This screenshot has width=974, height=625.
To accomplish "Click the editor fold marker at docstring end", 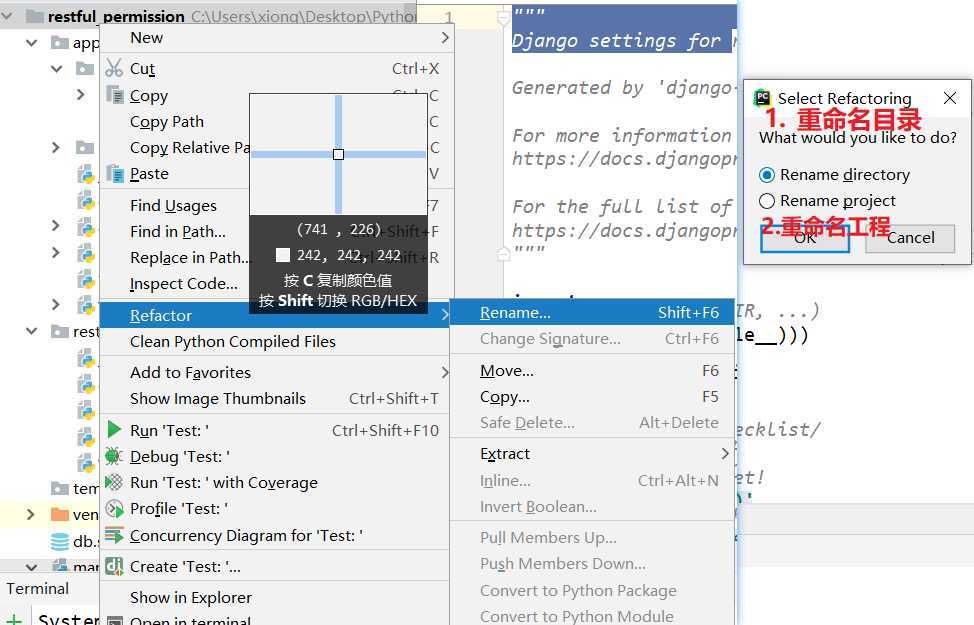I will pyautogui.click(x=503, y=253).
